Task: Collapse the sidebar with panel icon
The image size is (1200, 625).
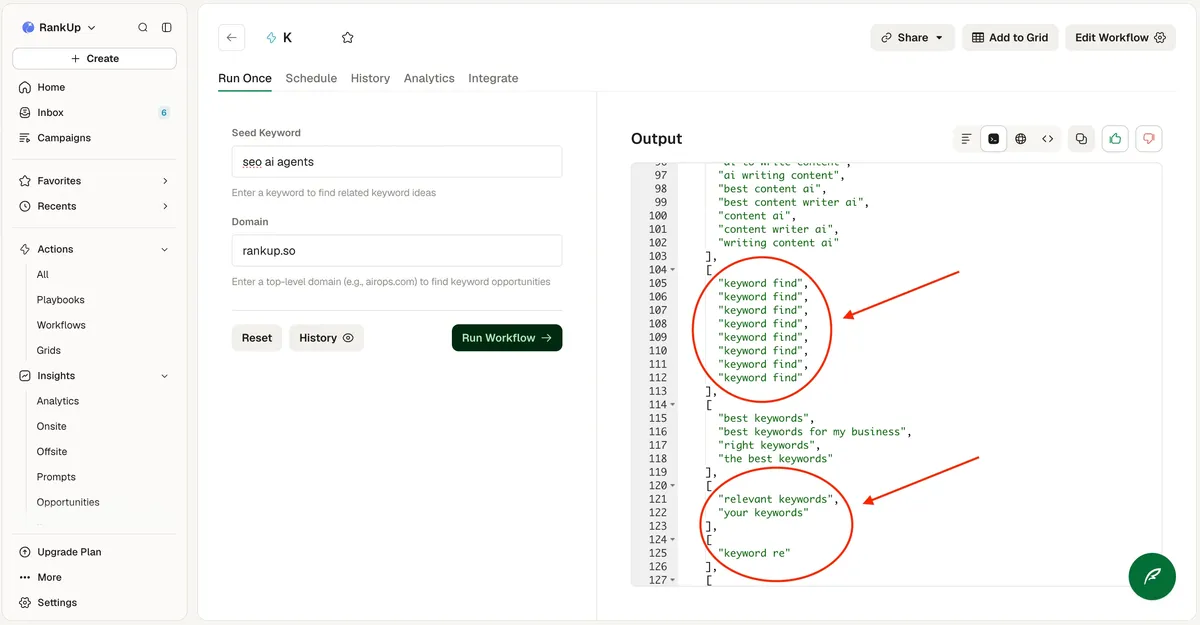Action: tap(166, 28)
